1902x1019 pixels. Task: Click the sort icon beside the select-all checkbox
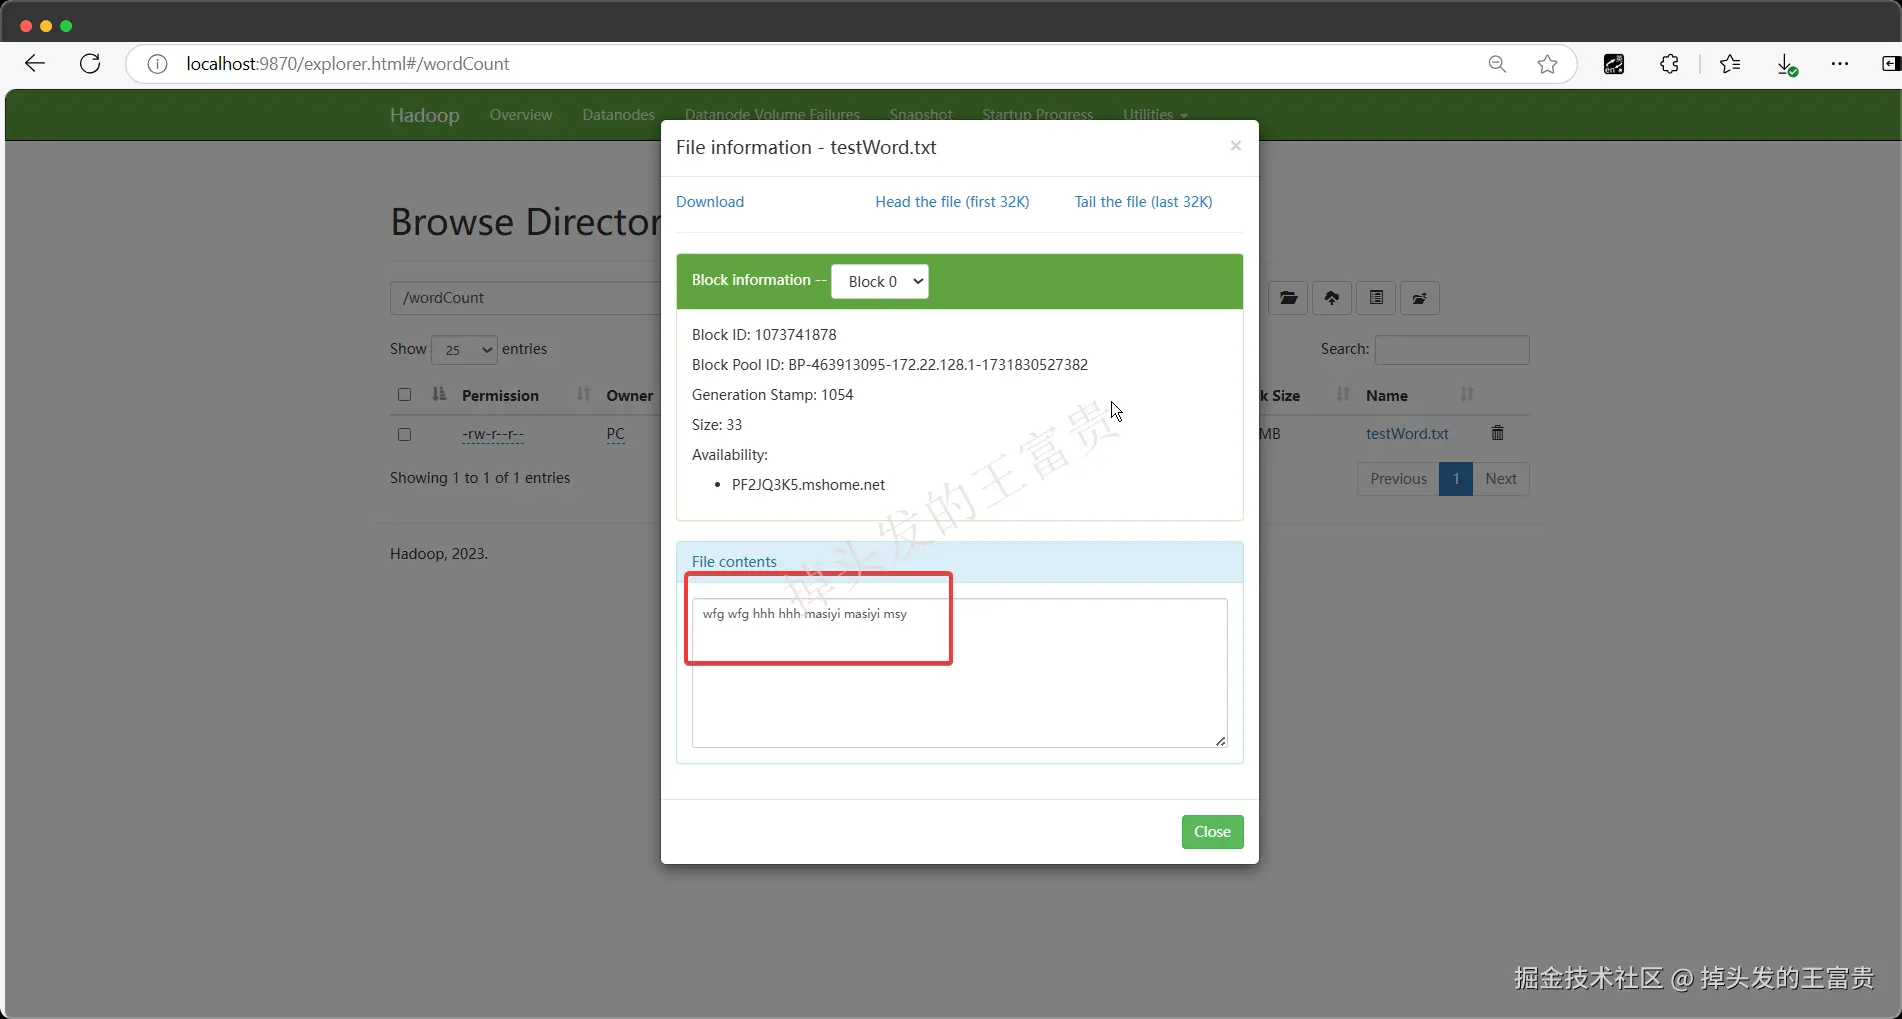pyautogui.click(x=439, y=394)
